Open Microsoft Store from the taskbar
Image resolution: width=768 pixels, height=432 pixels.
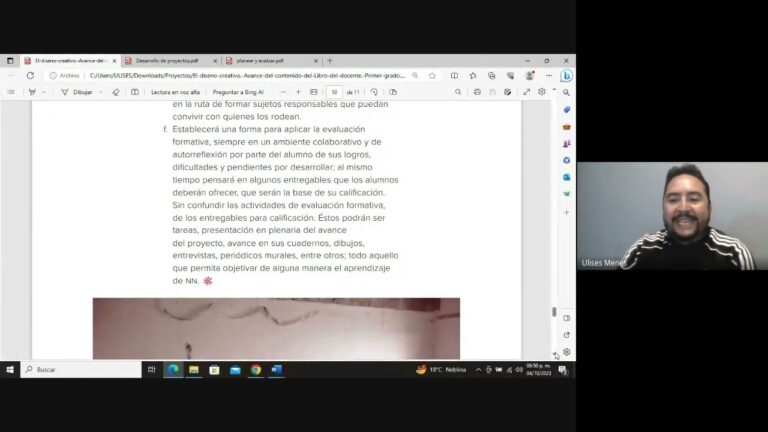[x=215, y=370]
